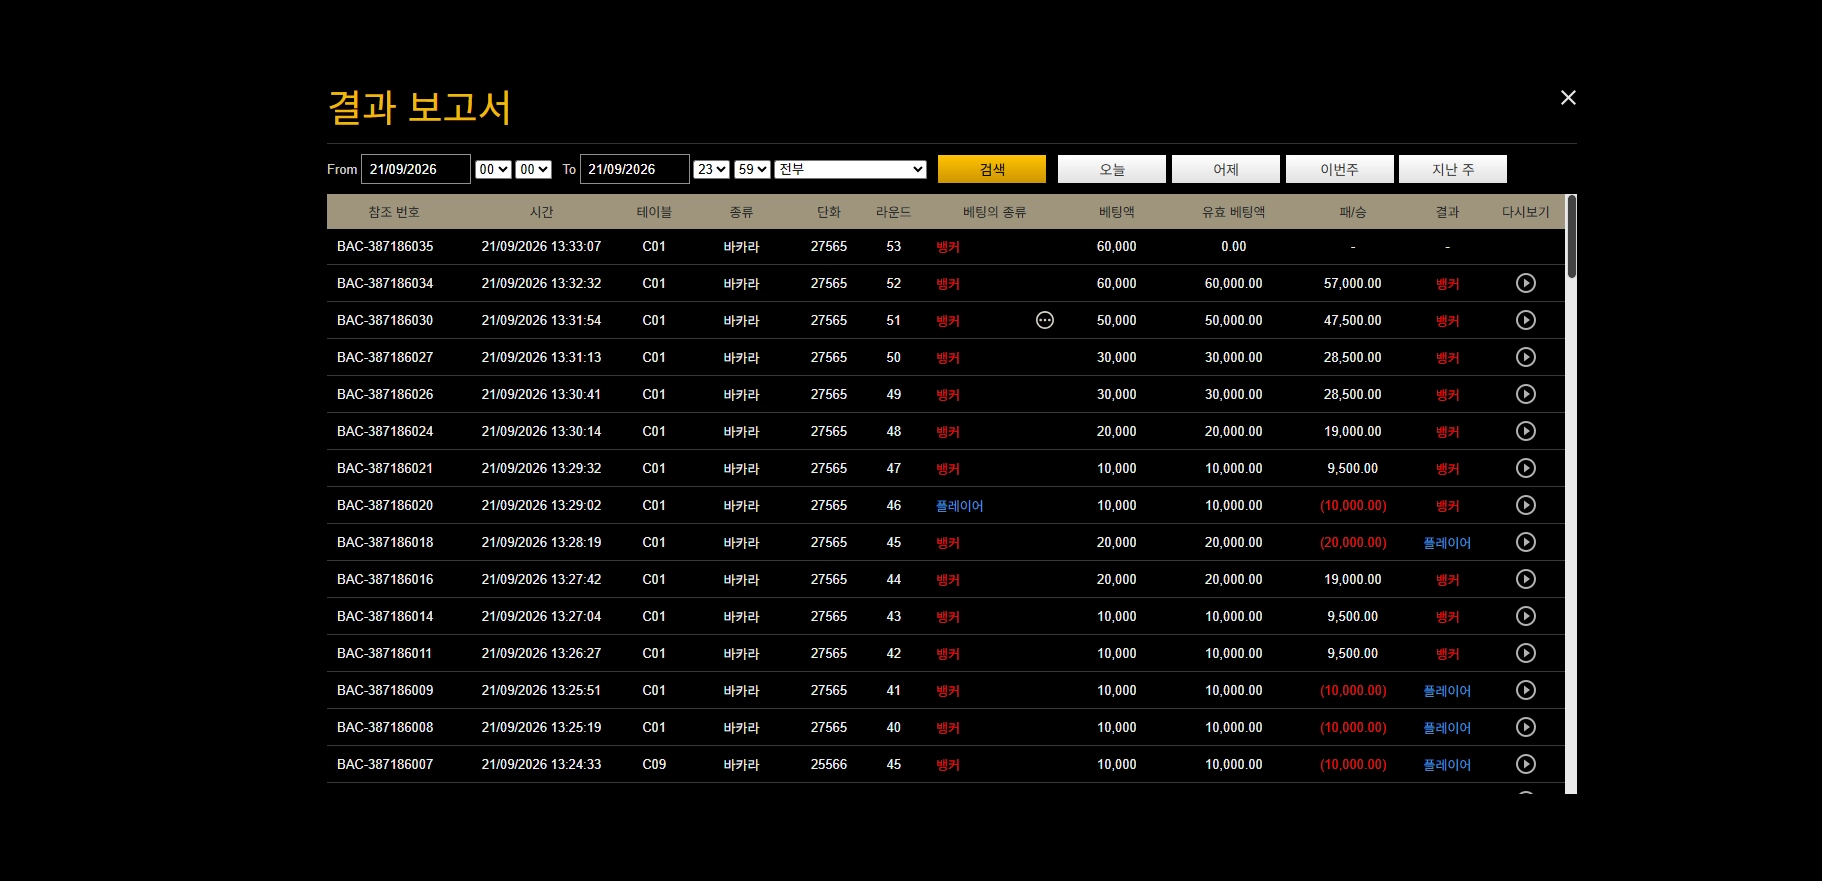Replay round BAC-387186014
1822x881 pixels.
tap(1525, 616)
